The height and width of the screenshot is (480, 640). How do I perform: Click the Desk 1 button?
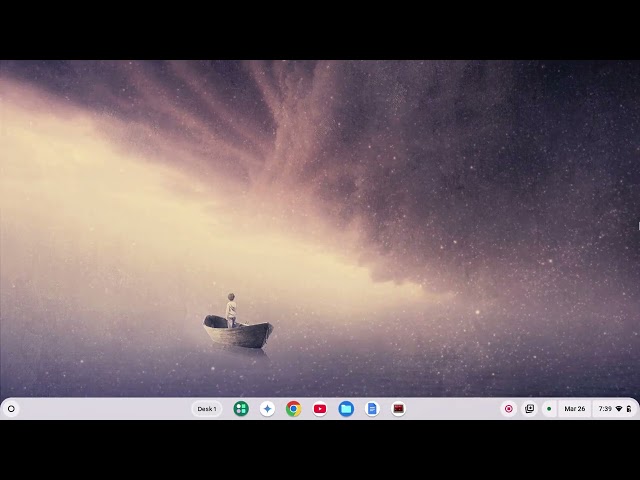pyautogui.click(x=207, y=409)
